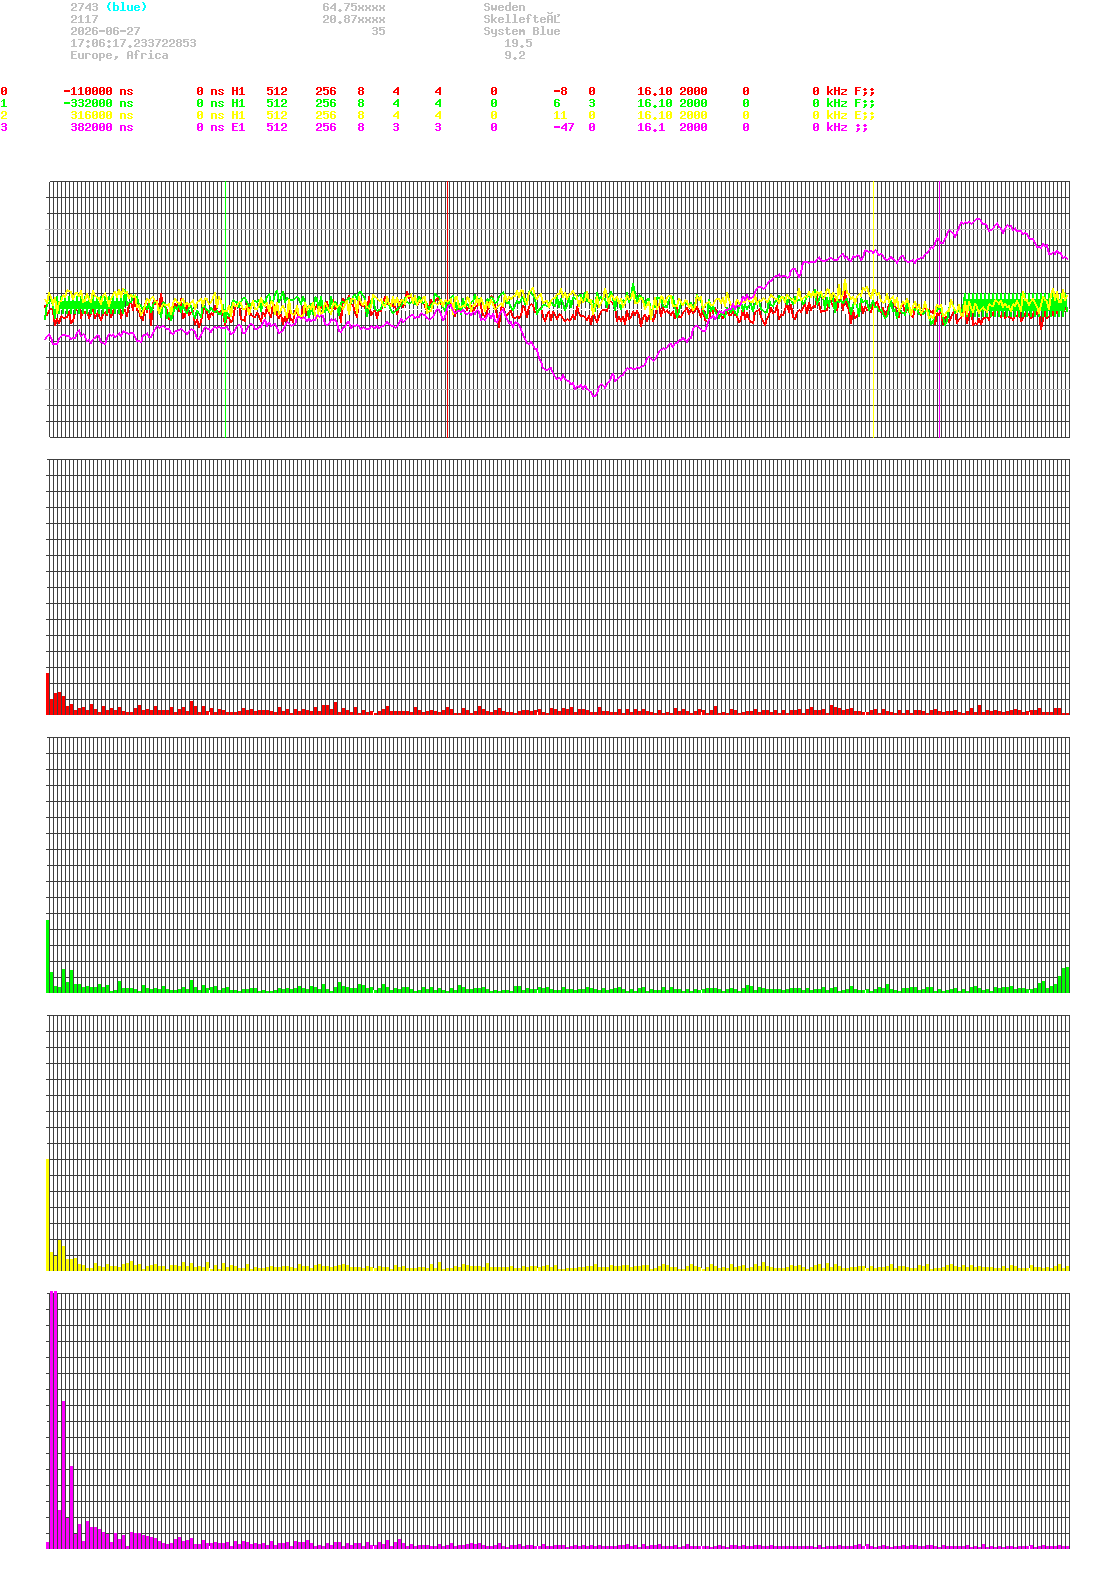The width and height of the screenshot is (1095, 1571).
Task: Click the magenta 16.1 value
Action: click(651, 127)
